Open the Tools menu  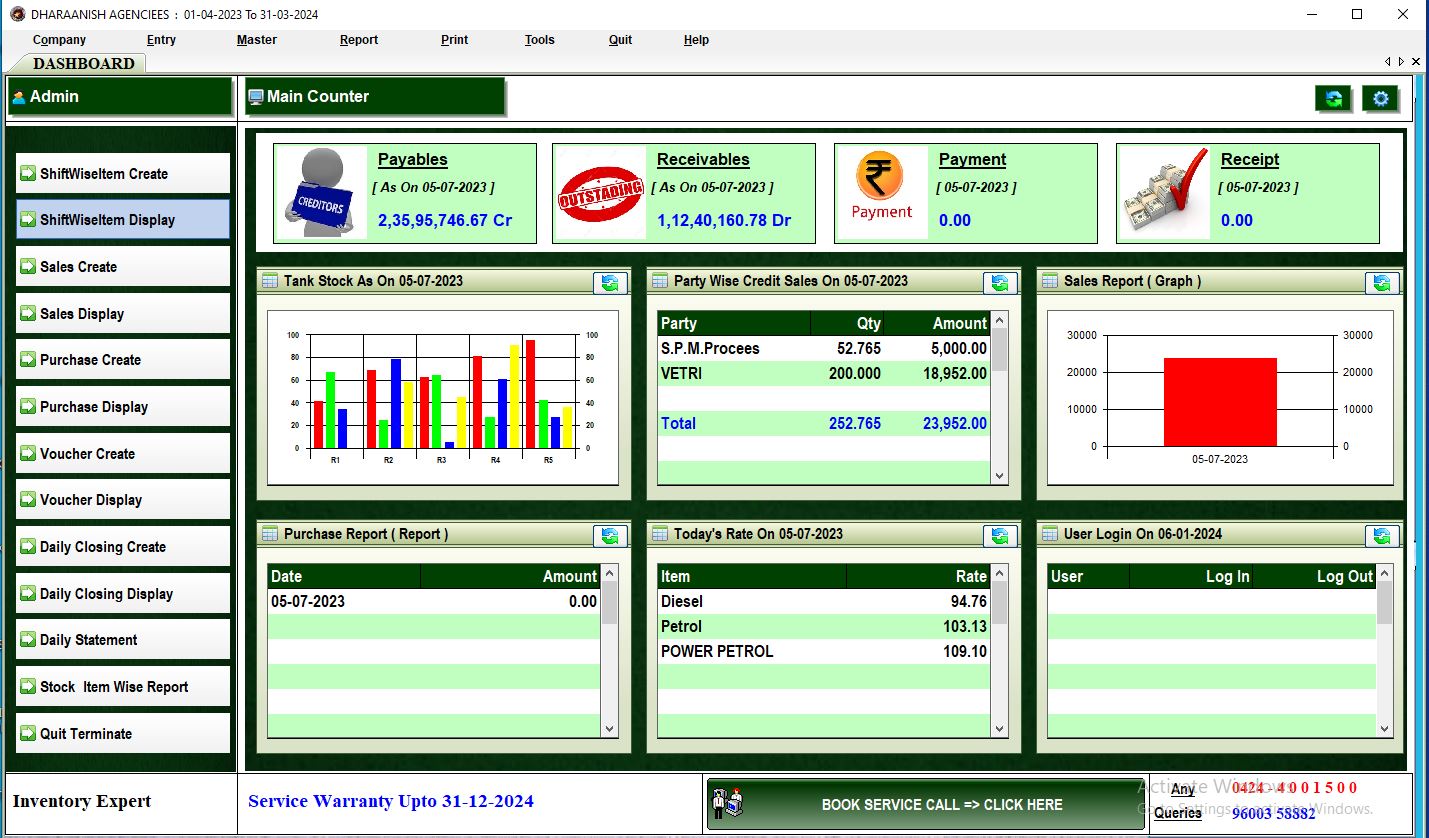click(x=539, y=40)
